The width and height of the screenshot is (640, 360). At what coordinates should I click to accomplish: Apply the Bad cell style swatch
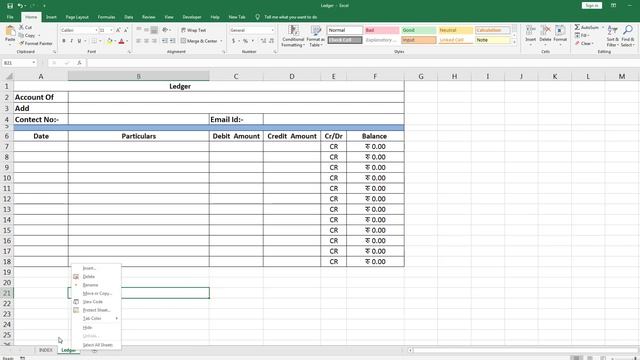point(382,30)
